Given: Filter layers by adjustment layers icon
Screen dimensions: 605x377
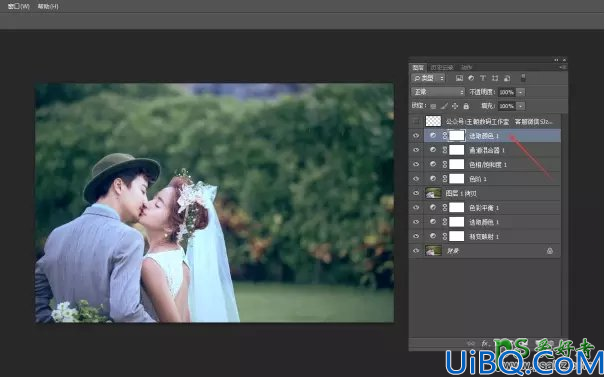Looking at the screenshot, I should pyautogui.click(x=471, y=78).
